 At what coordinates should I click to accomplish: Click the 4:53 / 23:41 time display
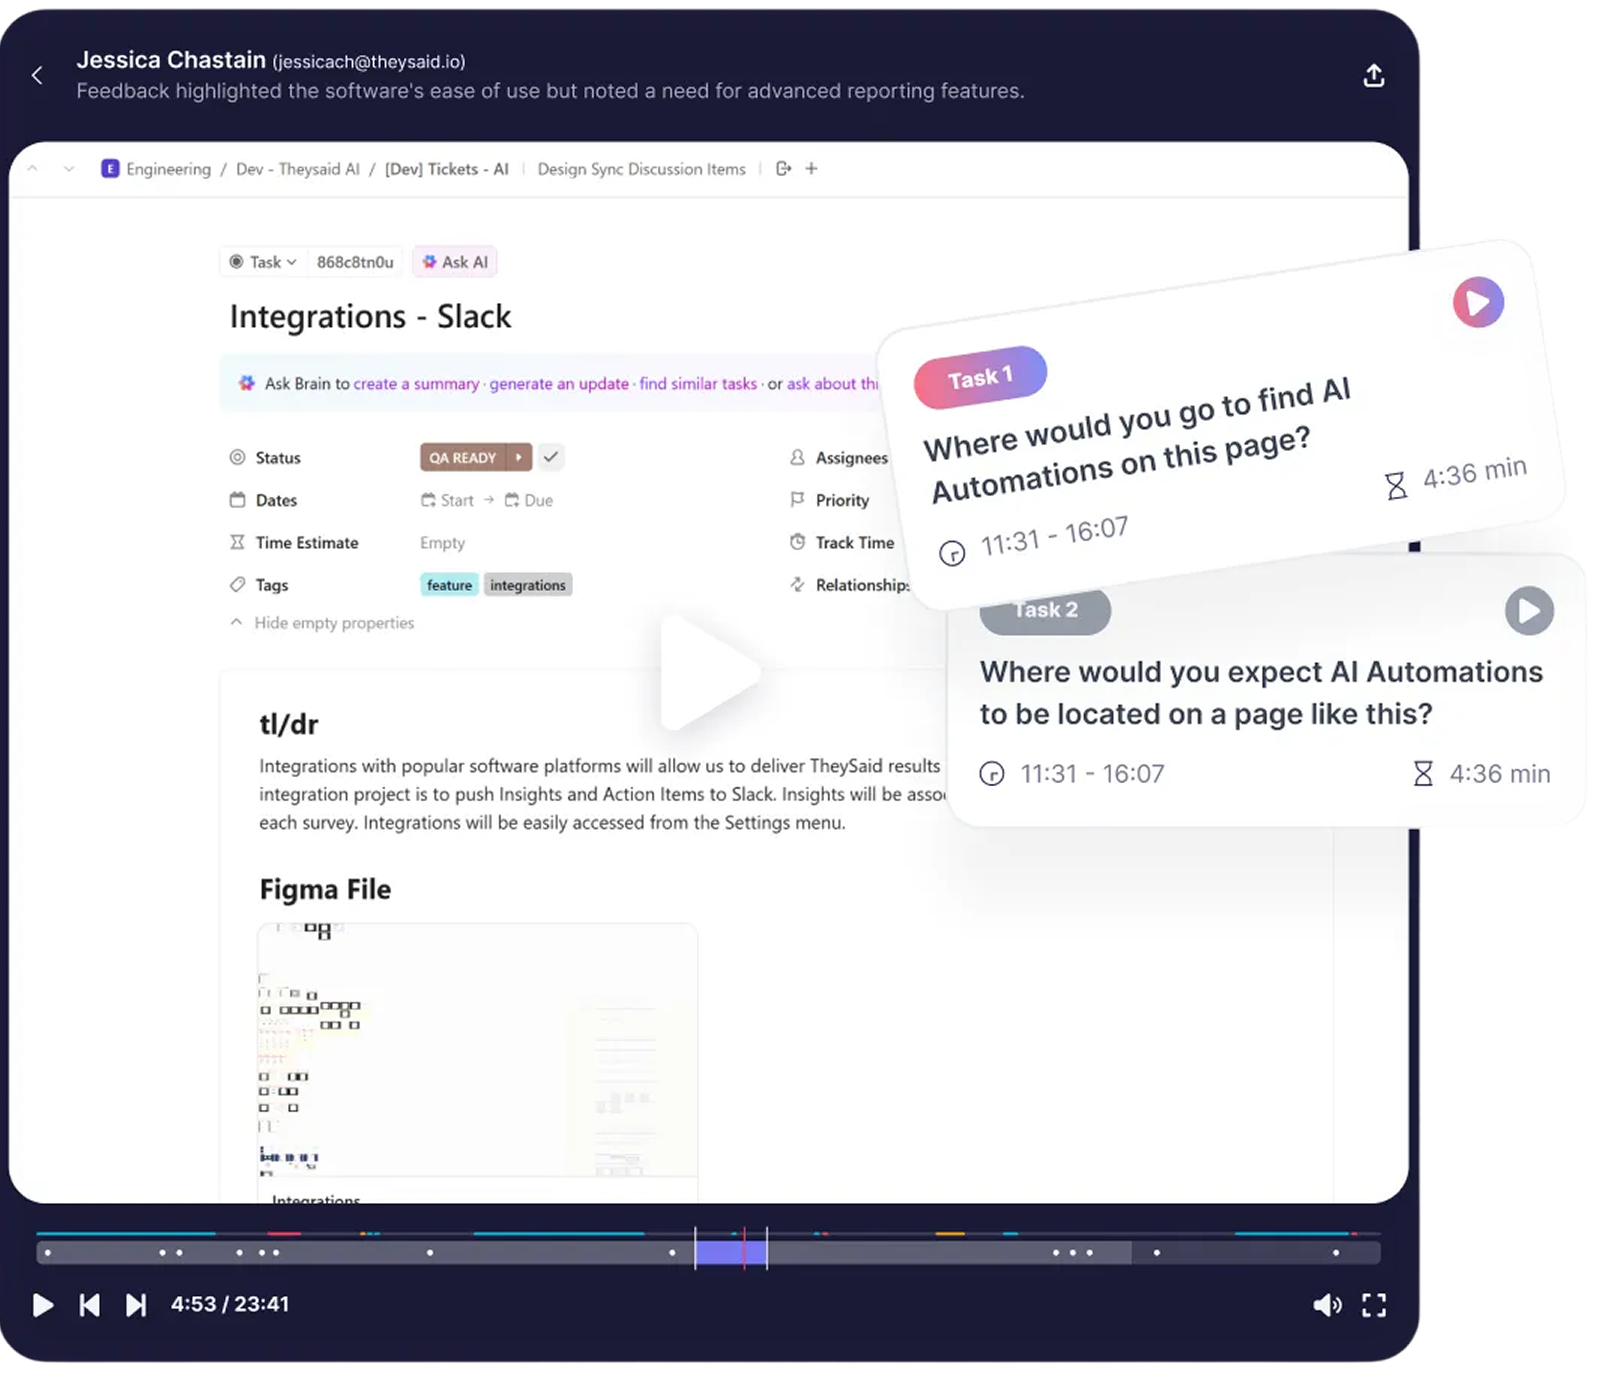pos(230,1304)
